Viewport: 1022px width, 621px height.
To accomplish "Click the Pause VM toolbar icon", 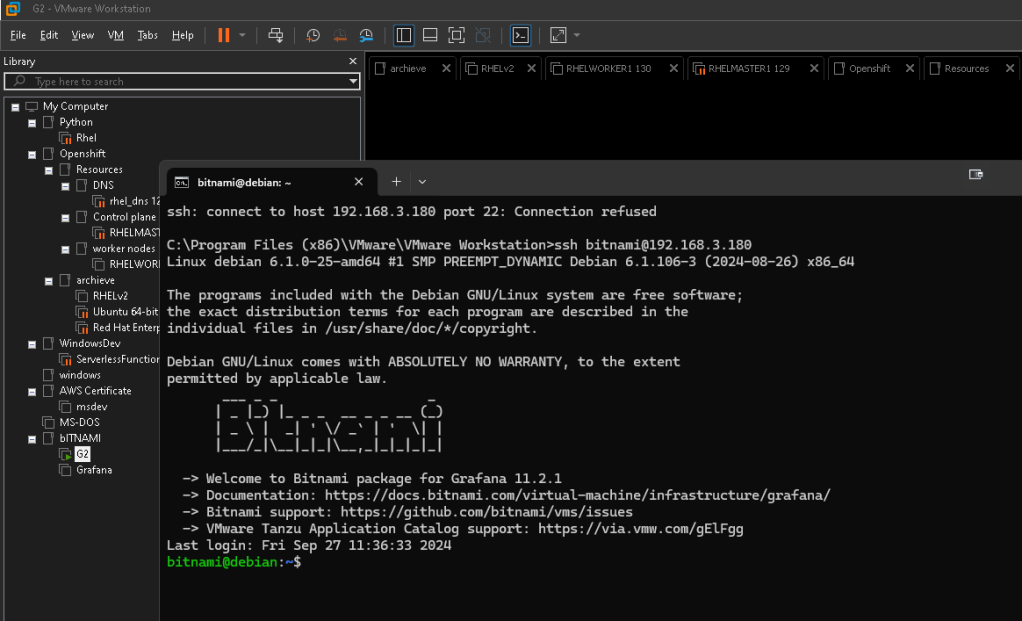I will pyautogui.click(x=224, y=35).
